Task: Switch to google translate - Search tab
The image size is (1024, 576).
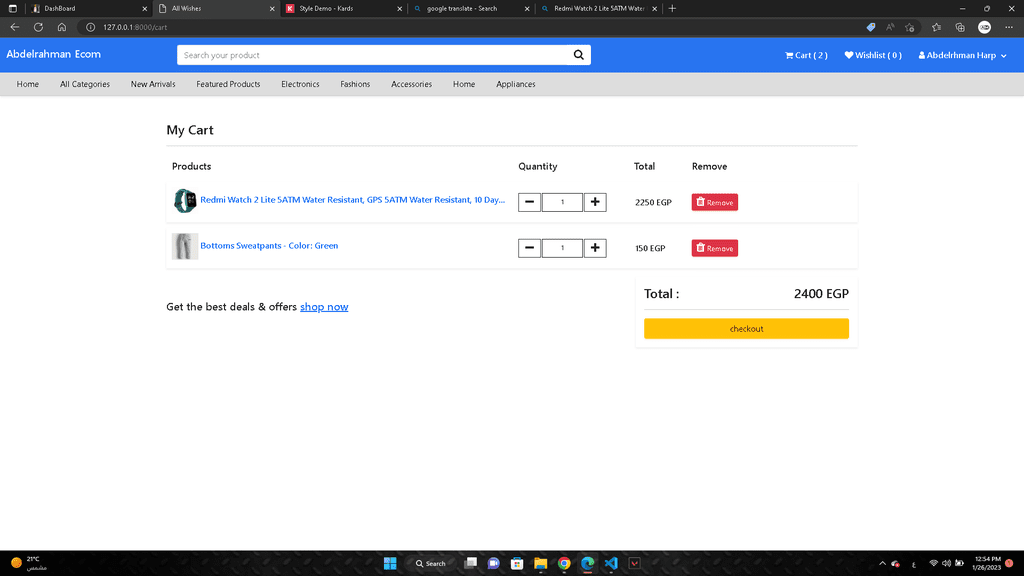Action: 472,8
